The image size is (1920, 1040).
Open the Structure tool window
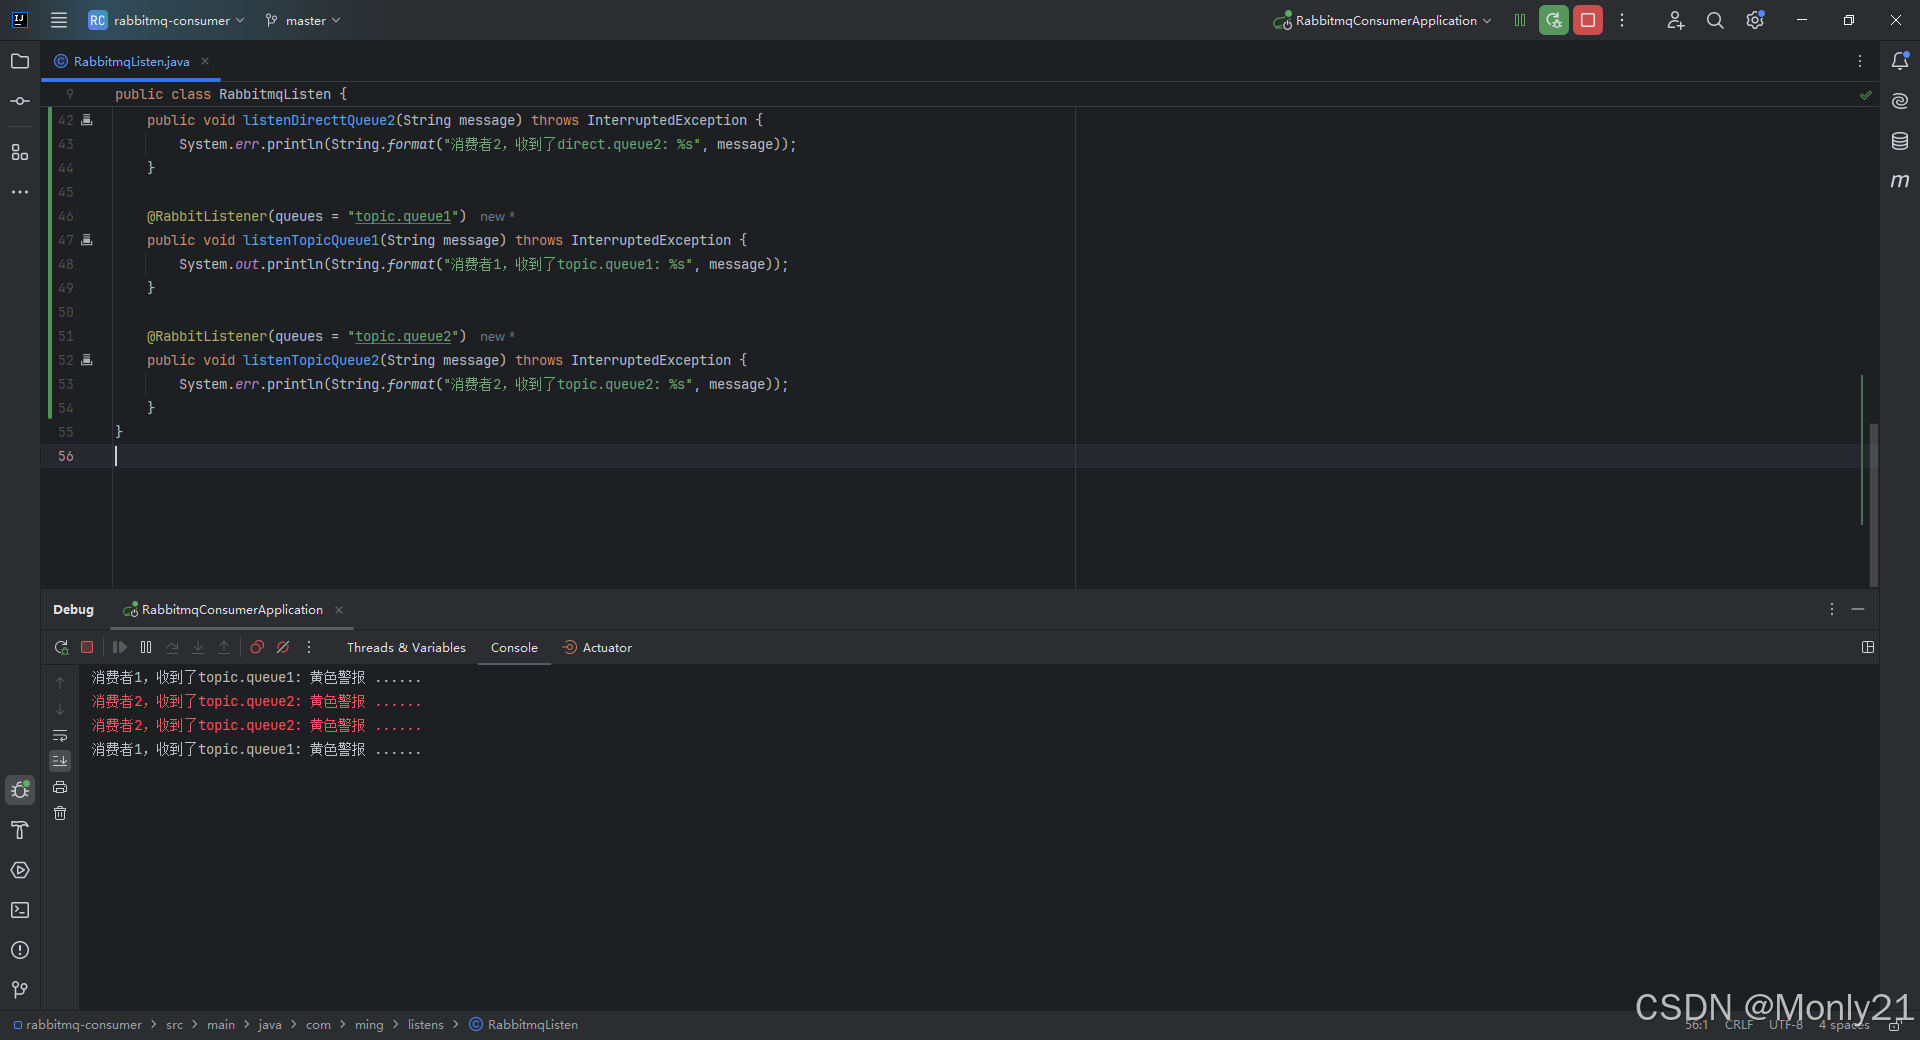pos(20,152)
